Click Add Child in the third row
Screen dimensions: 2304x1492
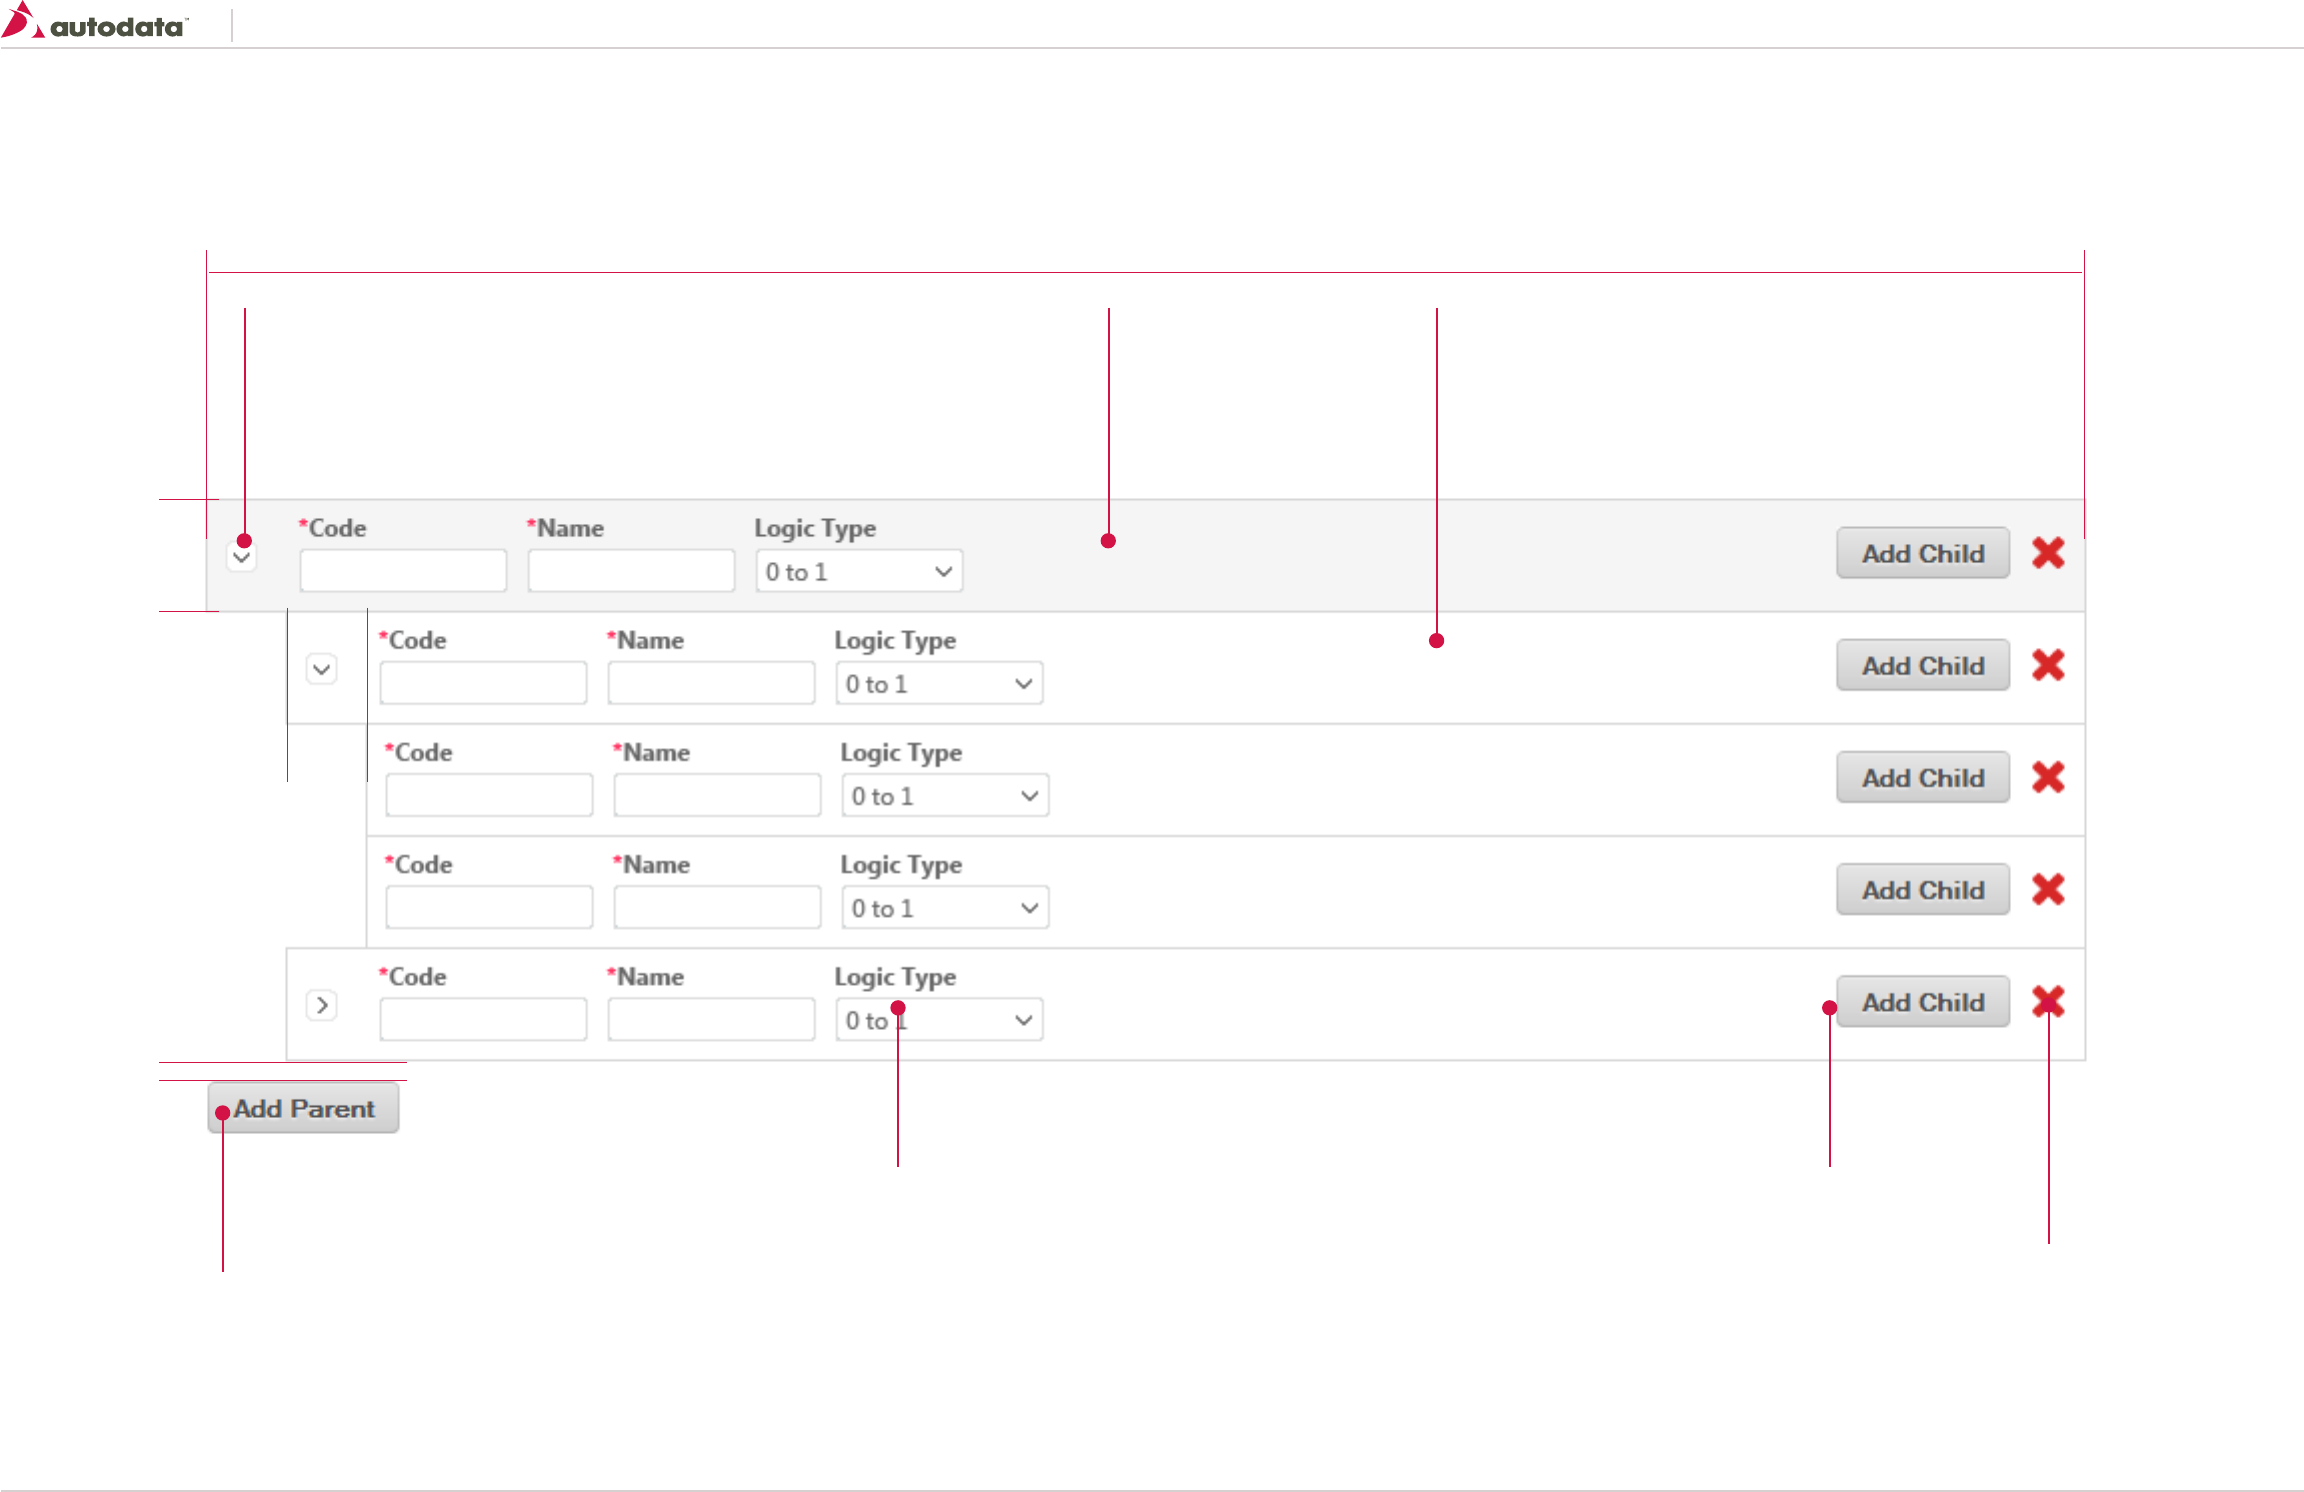click(x=1922, y=777)
